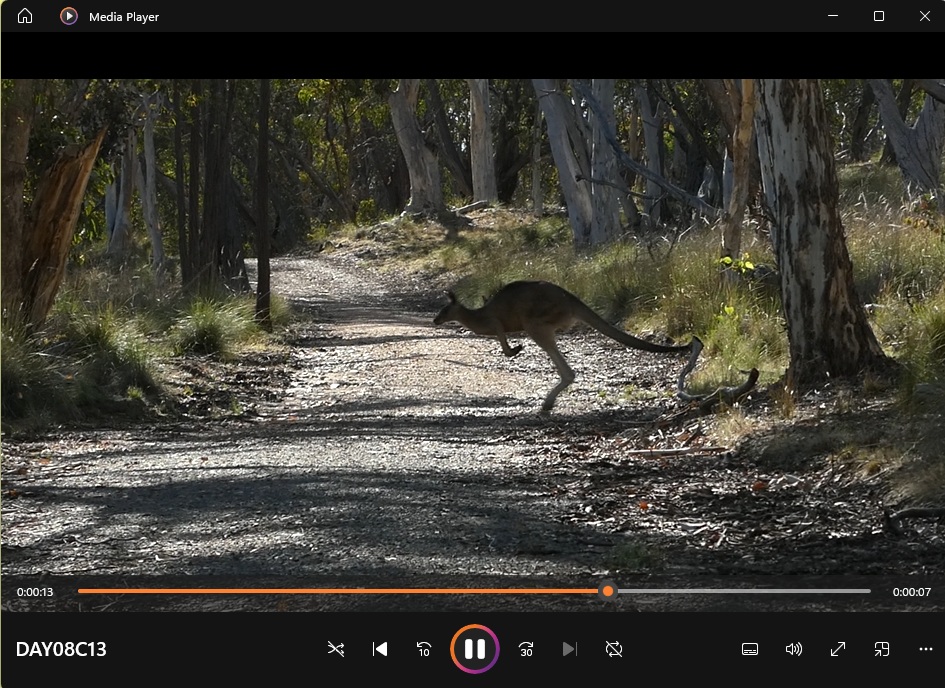
Task: Click the Media Player app logo
Action: click(69, 16)
